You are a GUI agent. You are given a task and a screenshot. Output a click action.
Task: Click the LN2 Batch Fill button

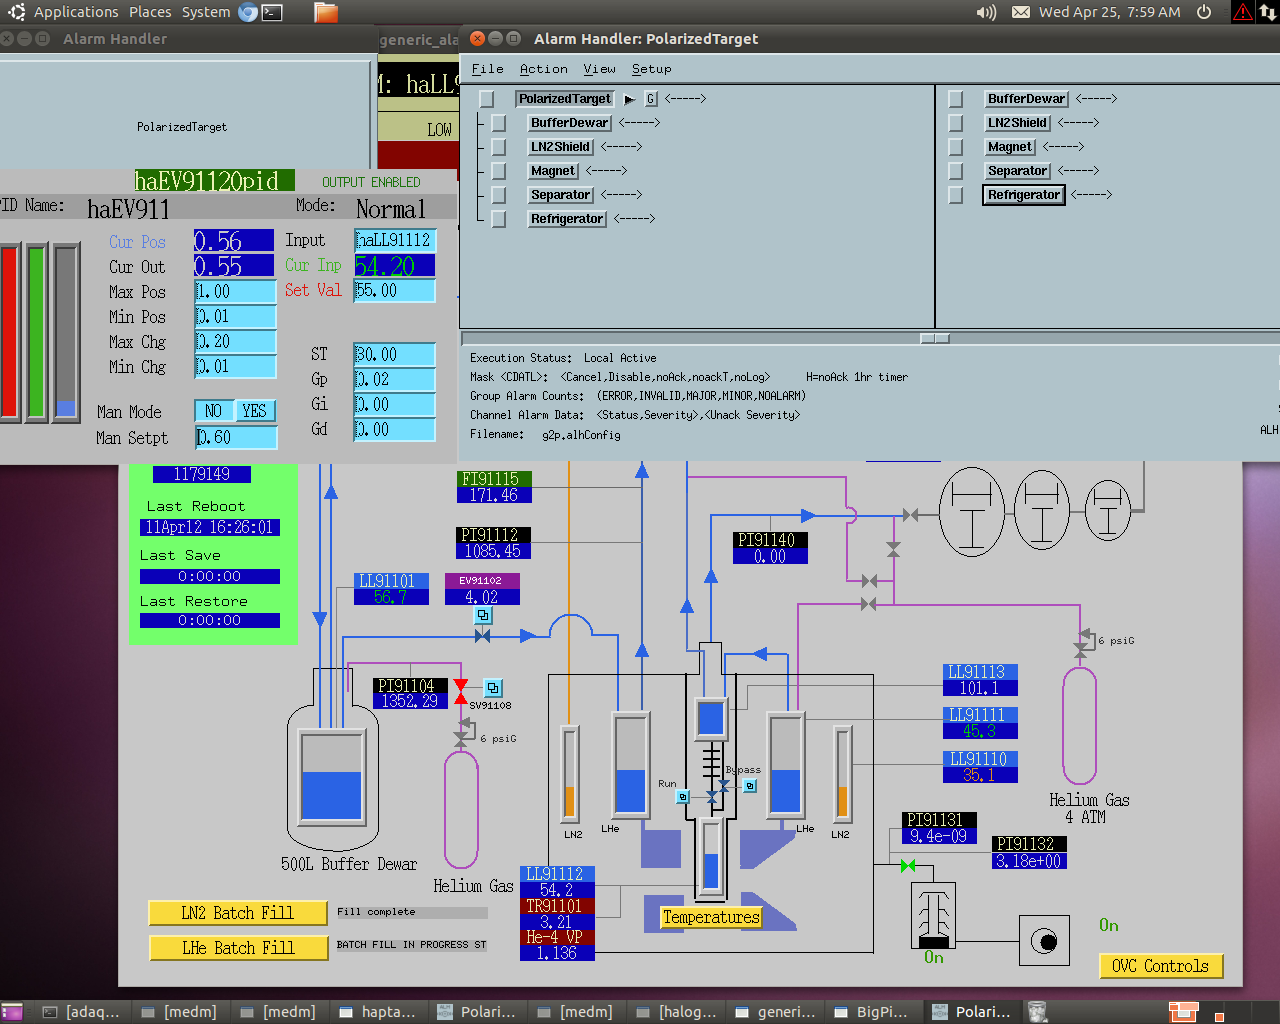click(238, 913)
